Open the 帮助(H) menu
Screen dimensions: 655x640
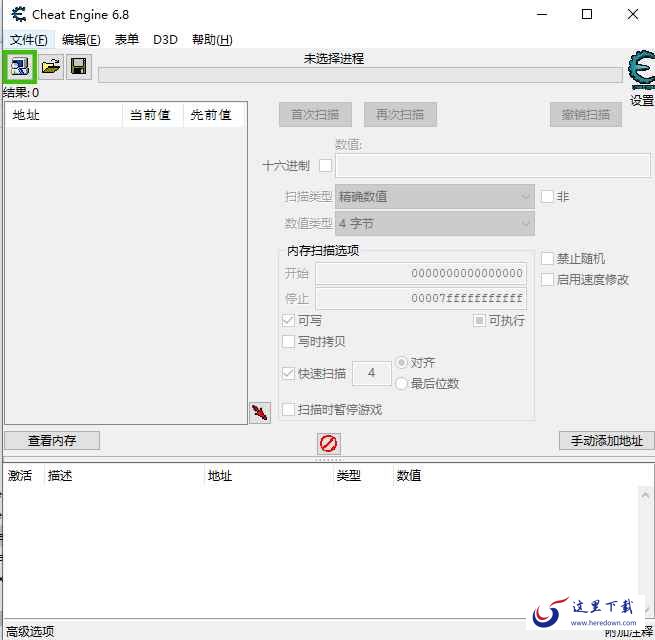coord(212,40)
